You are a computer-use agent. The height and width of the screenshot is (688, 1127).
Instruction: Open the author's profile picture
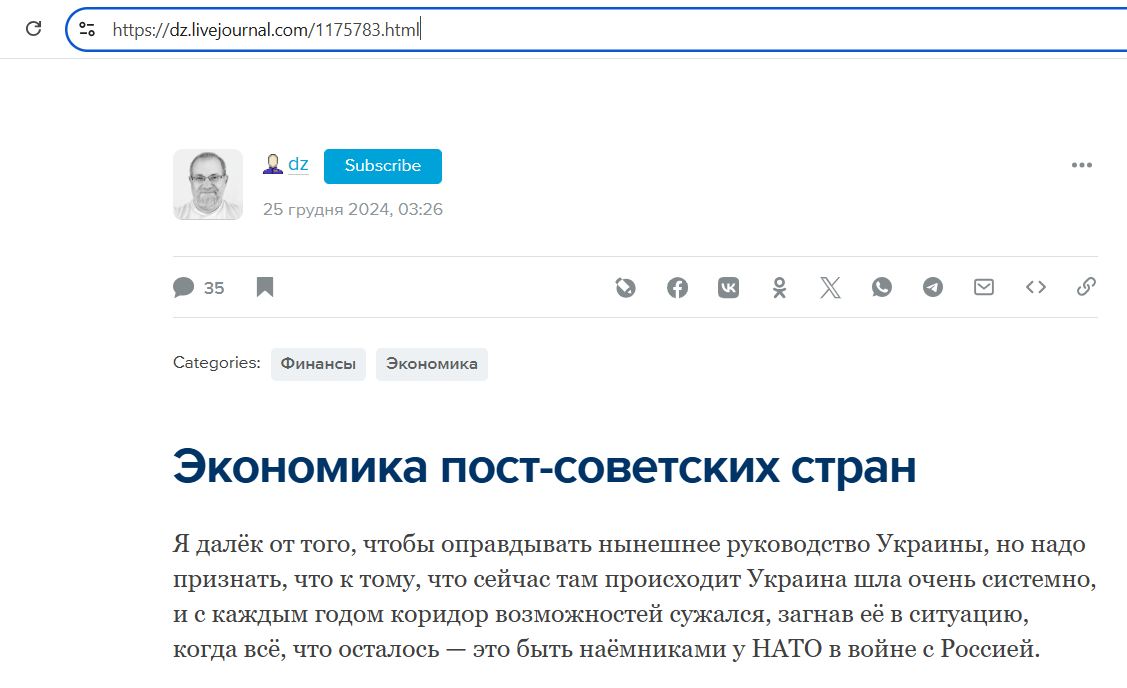208,184
